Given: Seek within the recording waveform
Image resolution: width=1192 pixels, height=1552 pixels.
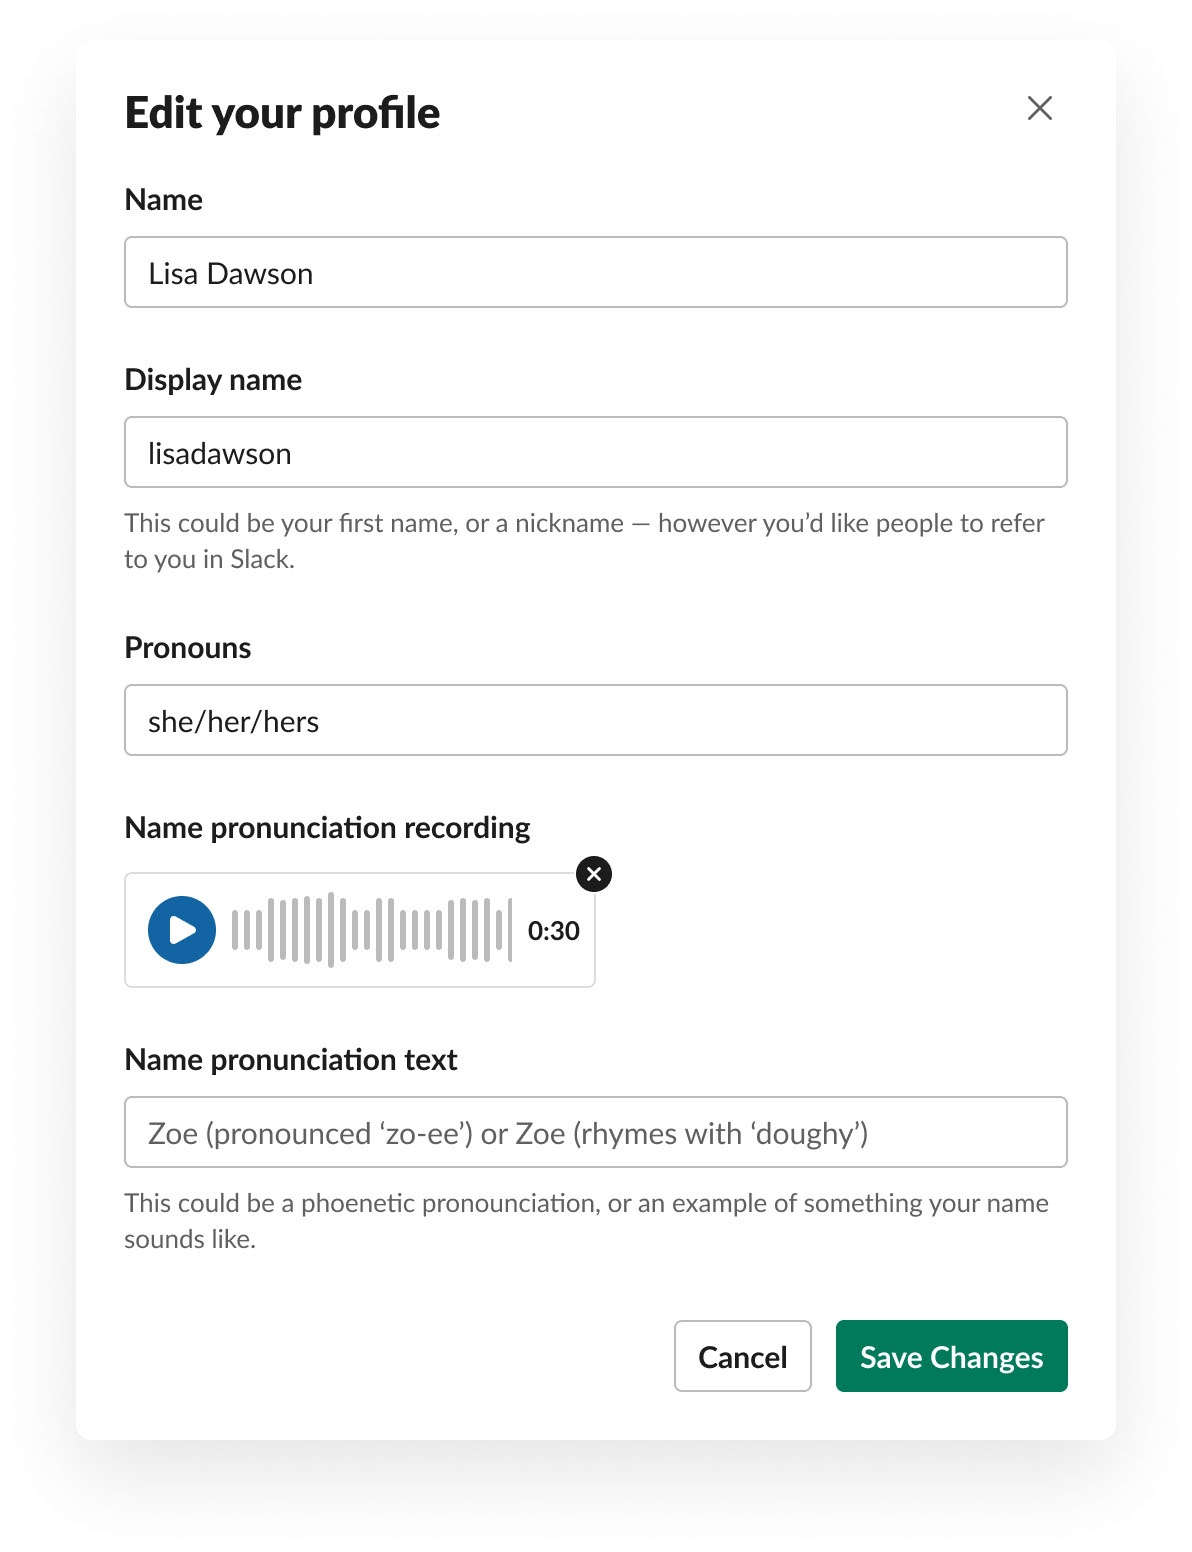Looking at the screenshot, I should point(371,930).
